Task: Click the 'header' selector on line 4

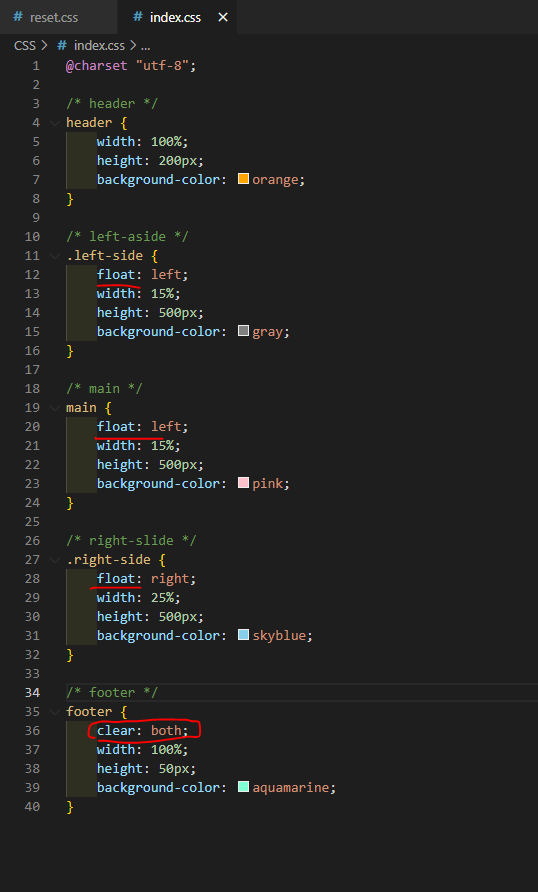Action: pyautogui.click(x=89, y=122)
